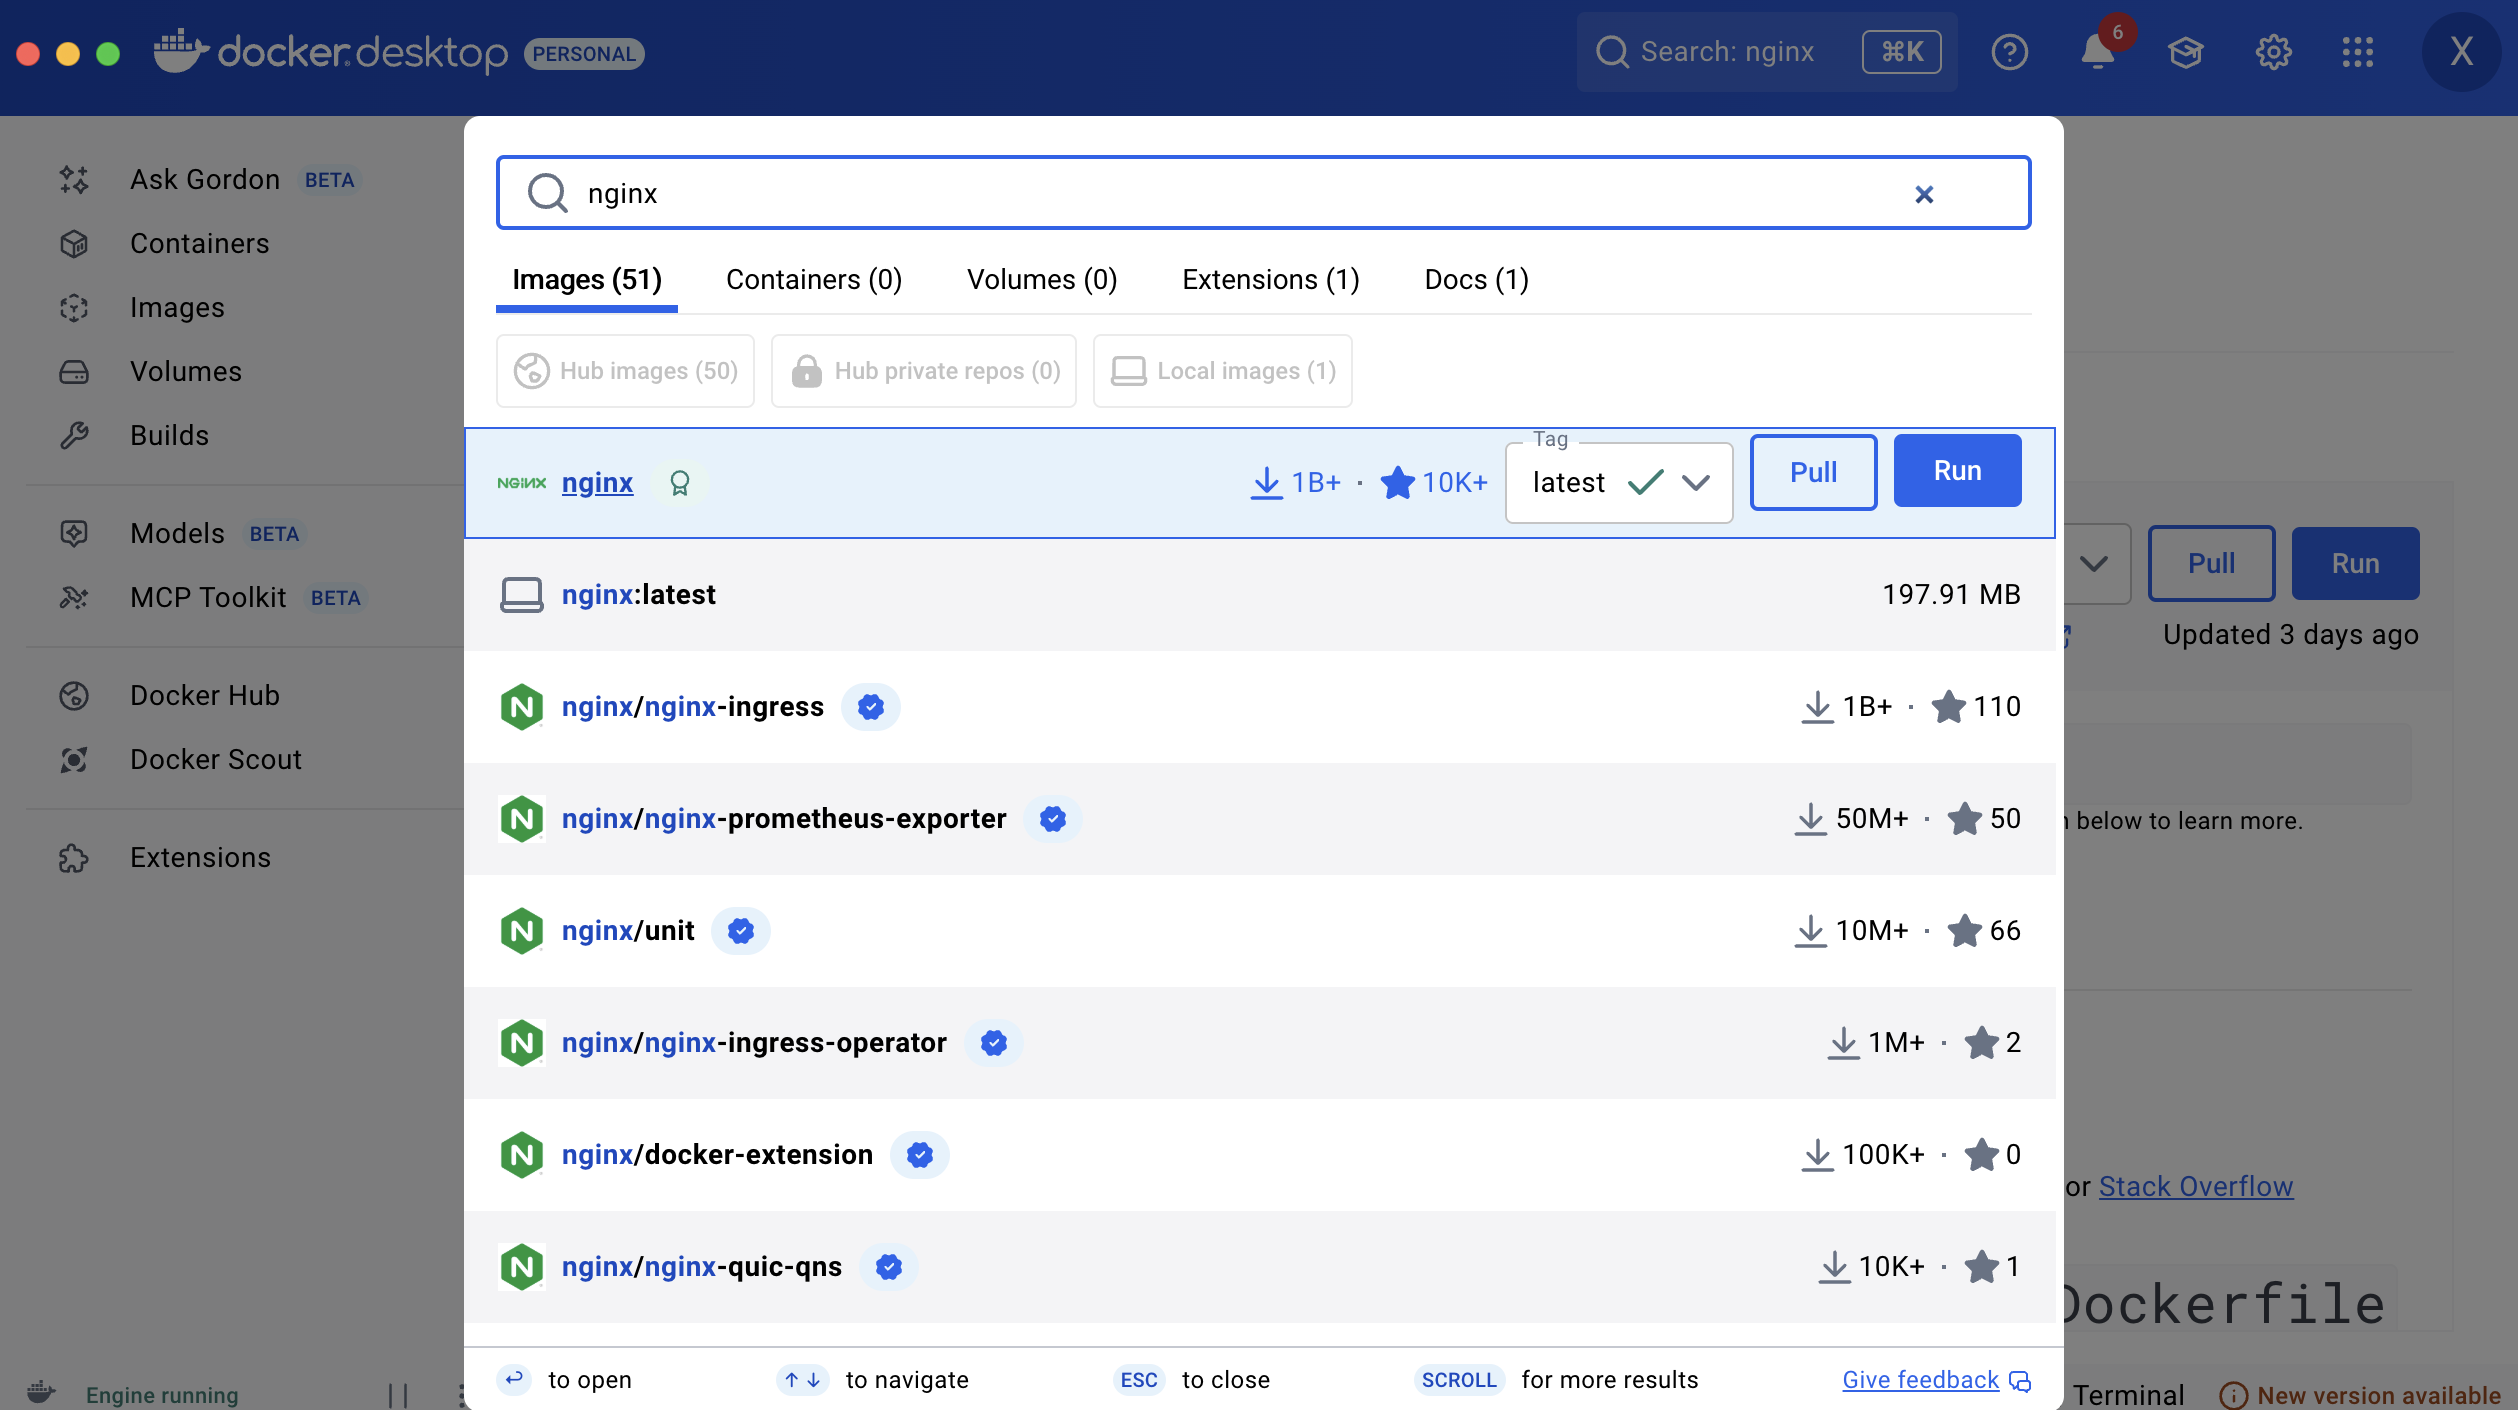Viewport: 2518px width, 1410px height.
Task: Switch to the Images (51) tab
Action: (x=587, y=280)
